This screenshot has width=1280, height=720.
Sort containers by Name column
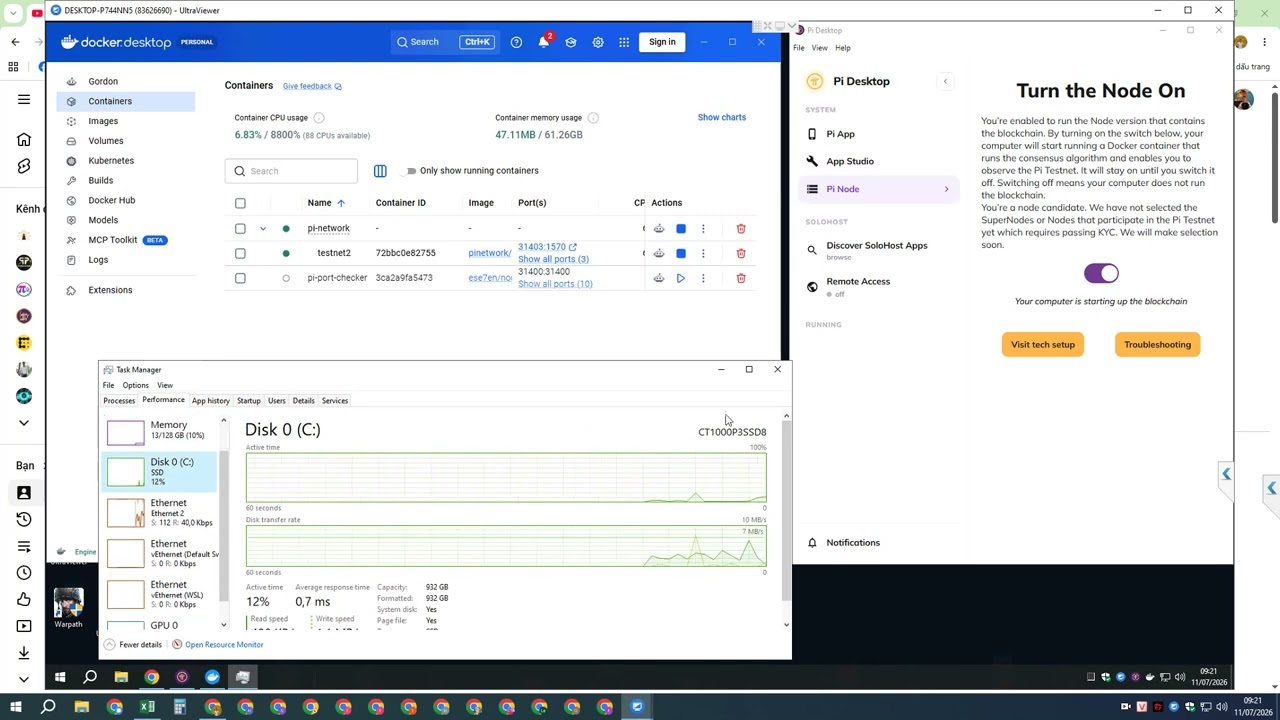tap(325, 203)
